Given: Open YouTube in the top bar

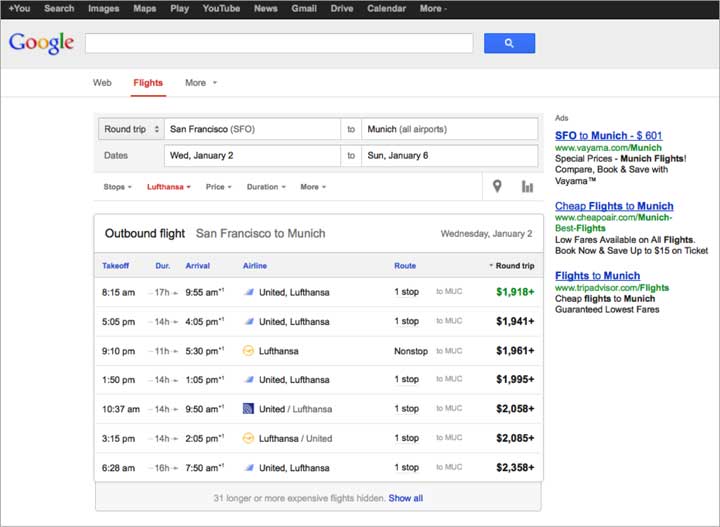Looking at the screenshot, I should (x=221, y=8).
